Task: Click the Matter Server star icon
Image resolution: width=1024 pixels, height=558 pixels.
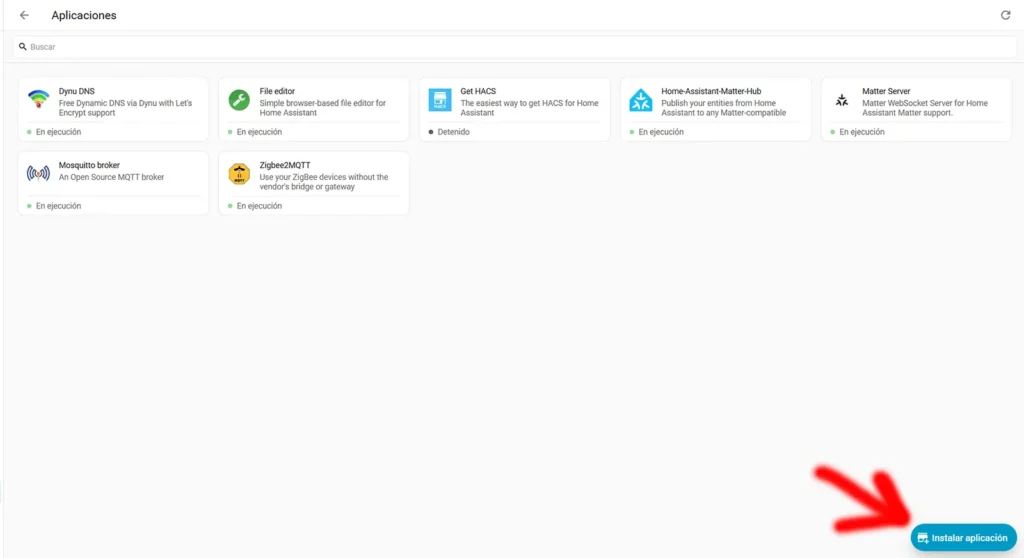Action: [842, 100]
